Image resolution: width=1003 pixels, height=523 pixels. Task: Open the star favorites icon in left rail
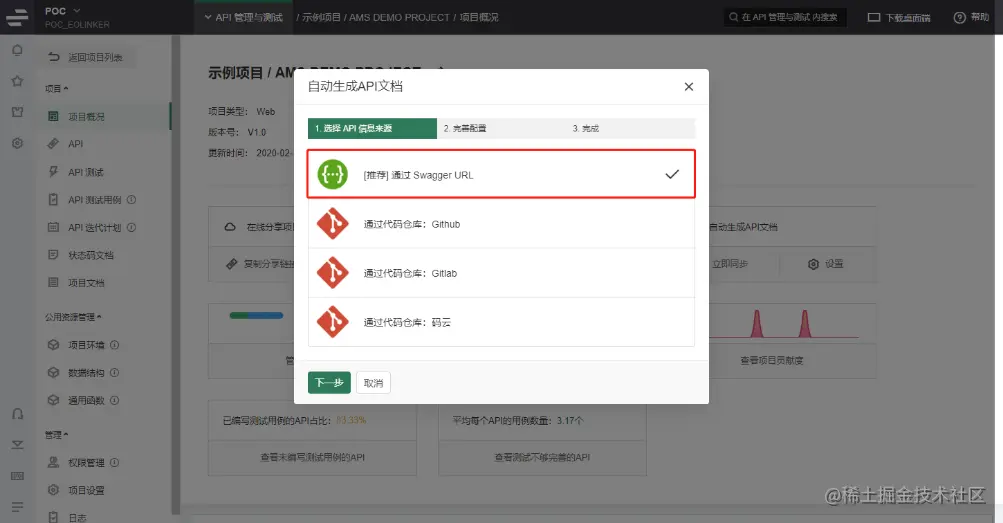pos(17,81)
